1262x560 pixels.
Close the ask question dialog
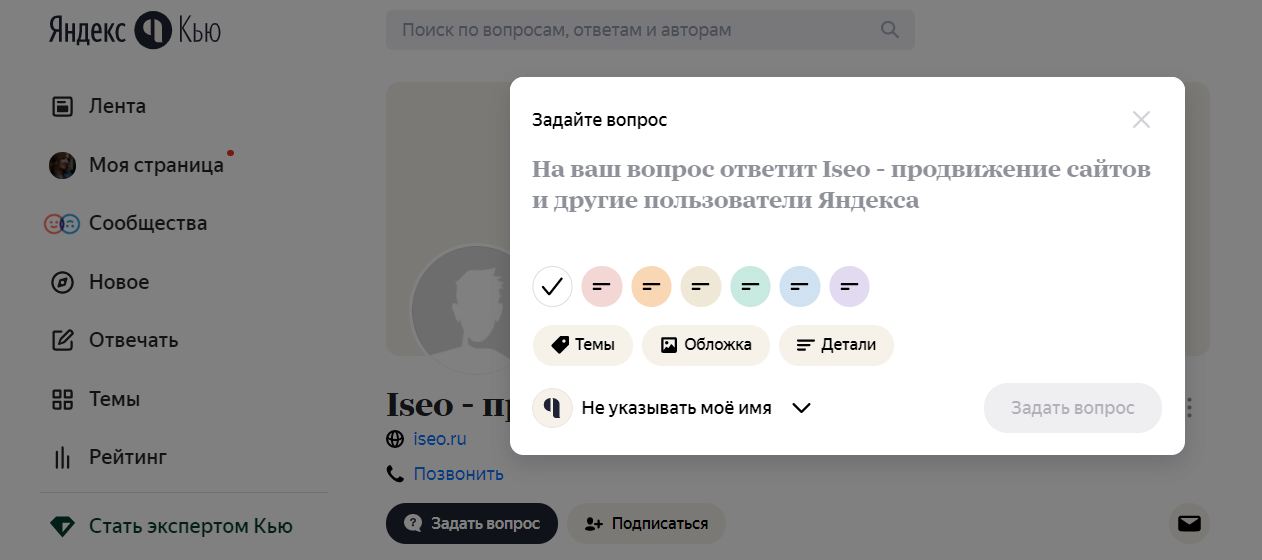pos(1141,120)
